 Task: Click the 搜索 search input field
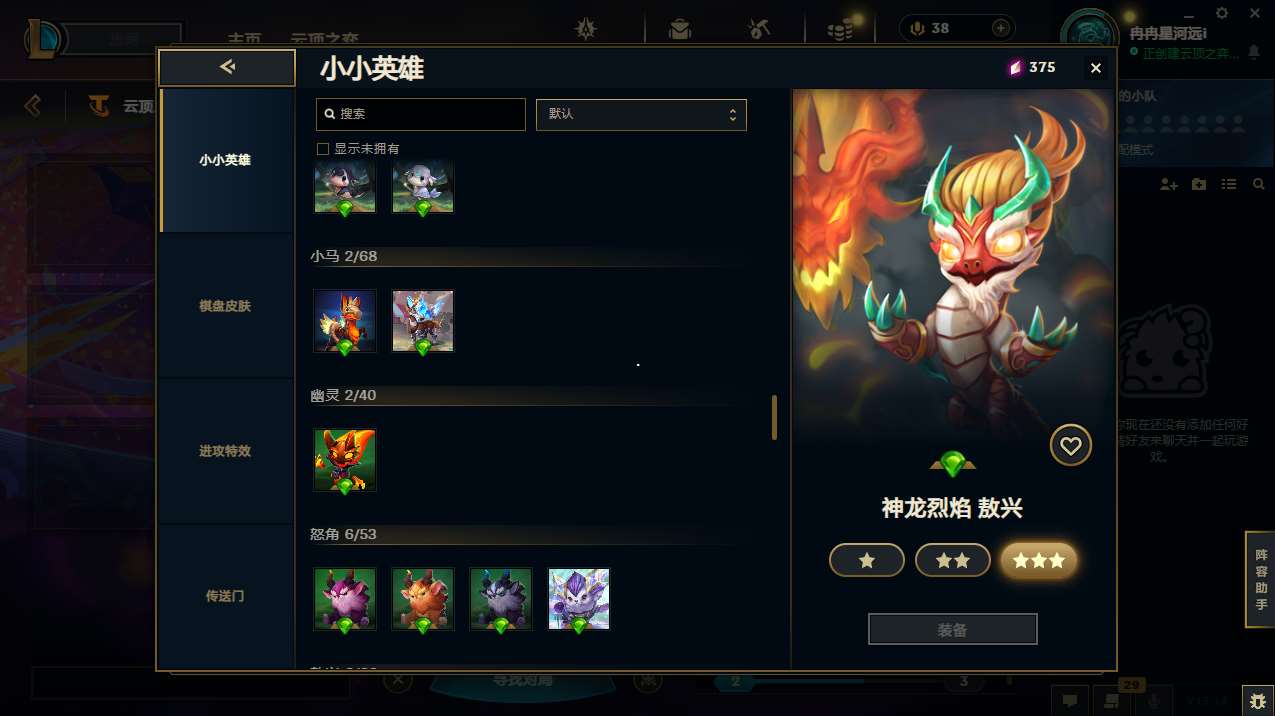[421, 114]
